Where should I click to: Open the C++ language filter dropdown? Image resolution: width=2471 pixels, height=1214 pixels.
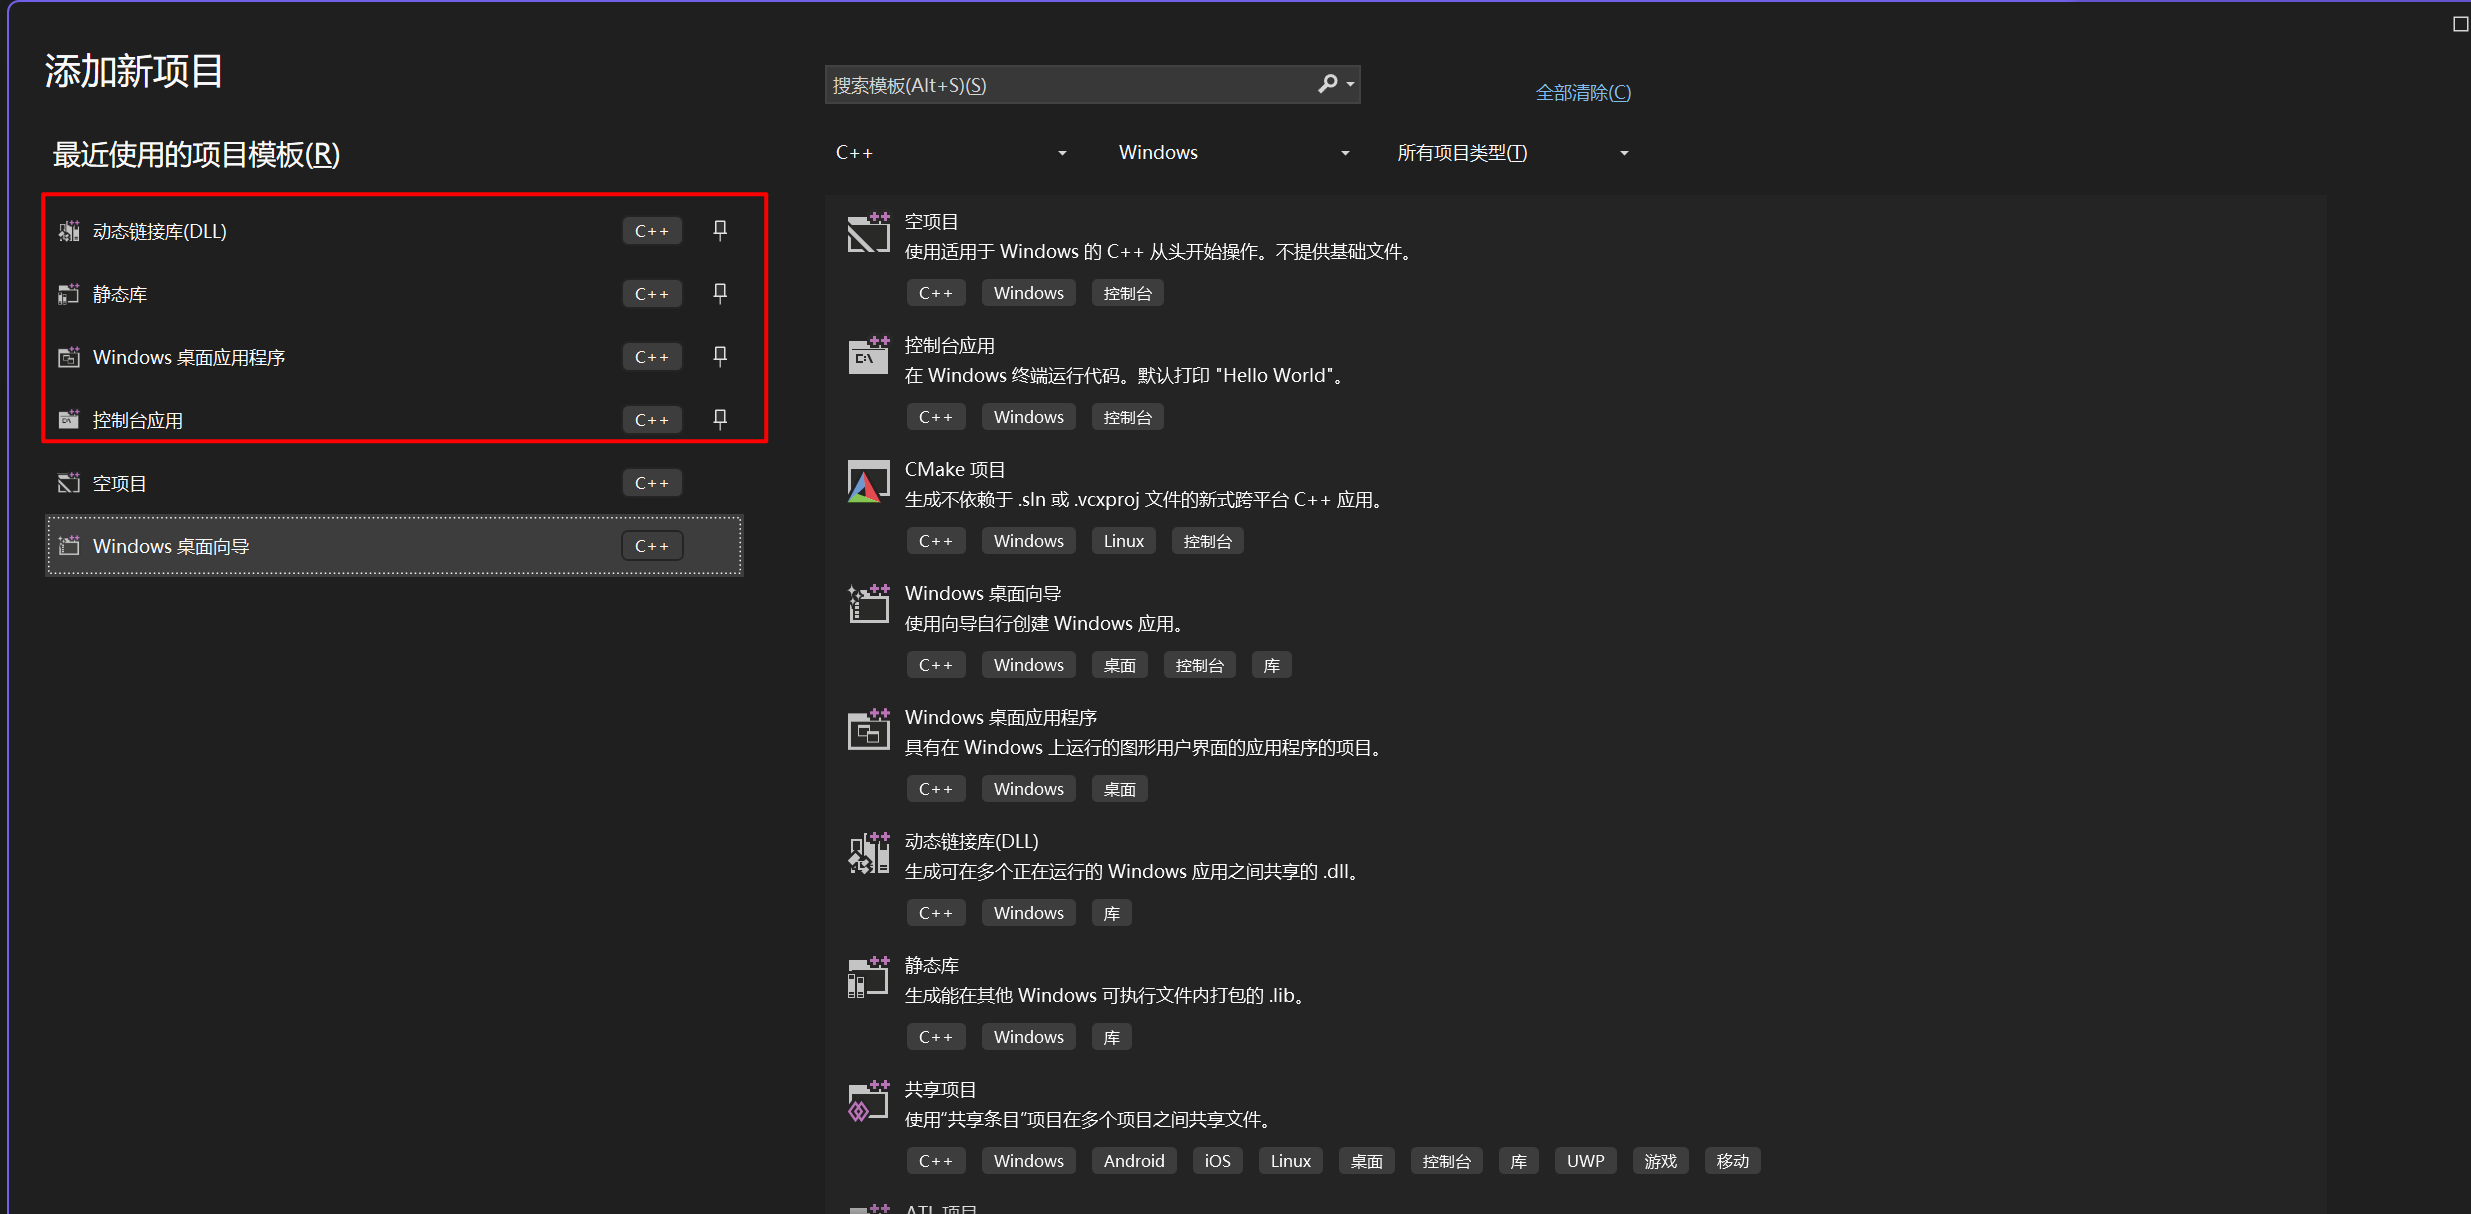pyautogui.click(x=950, y=153)
